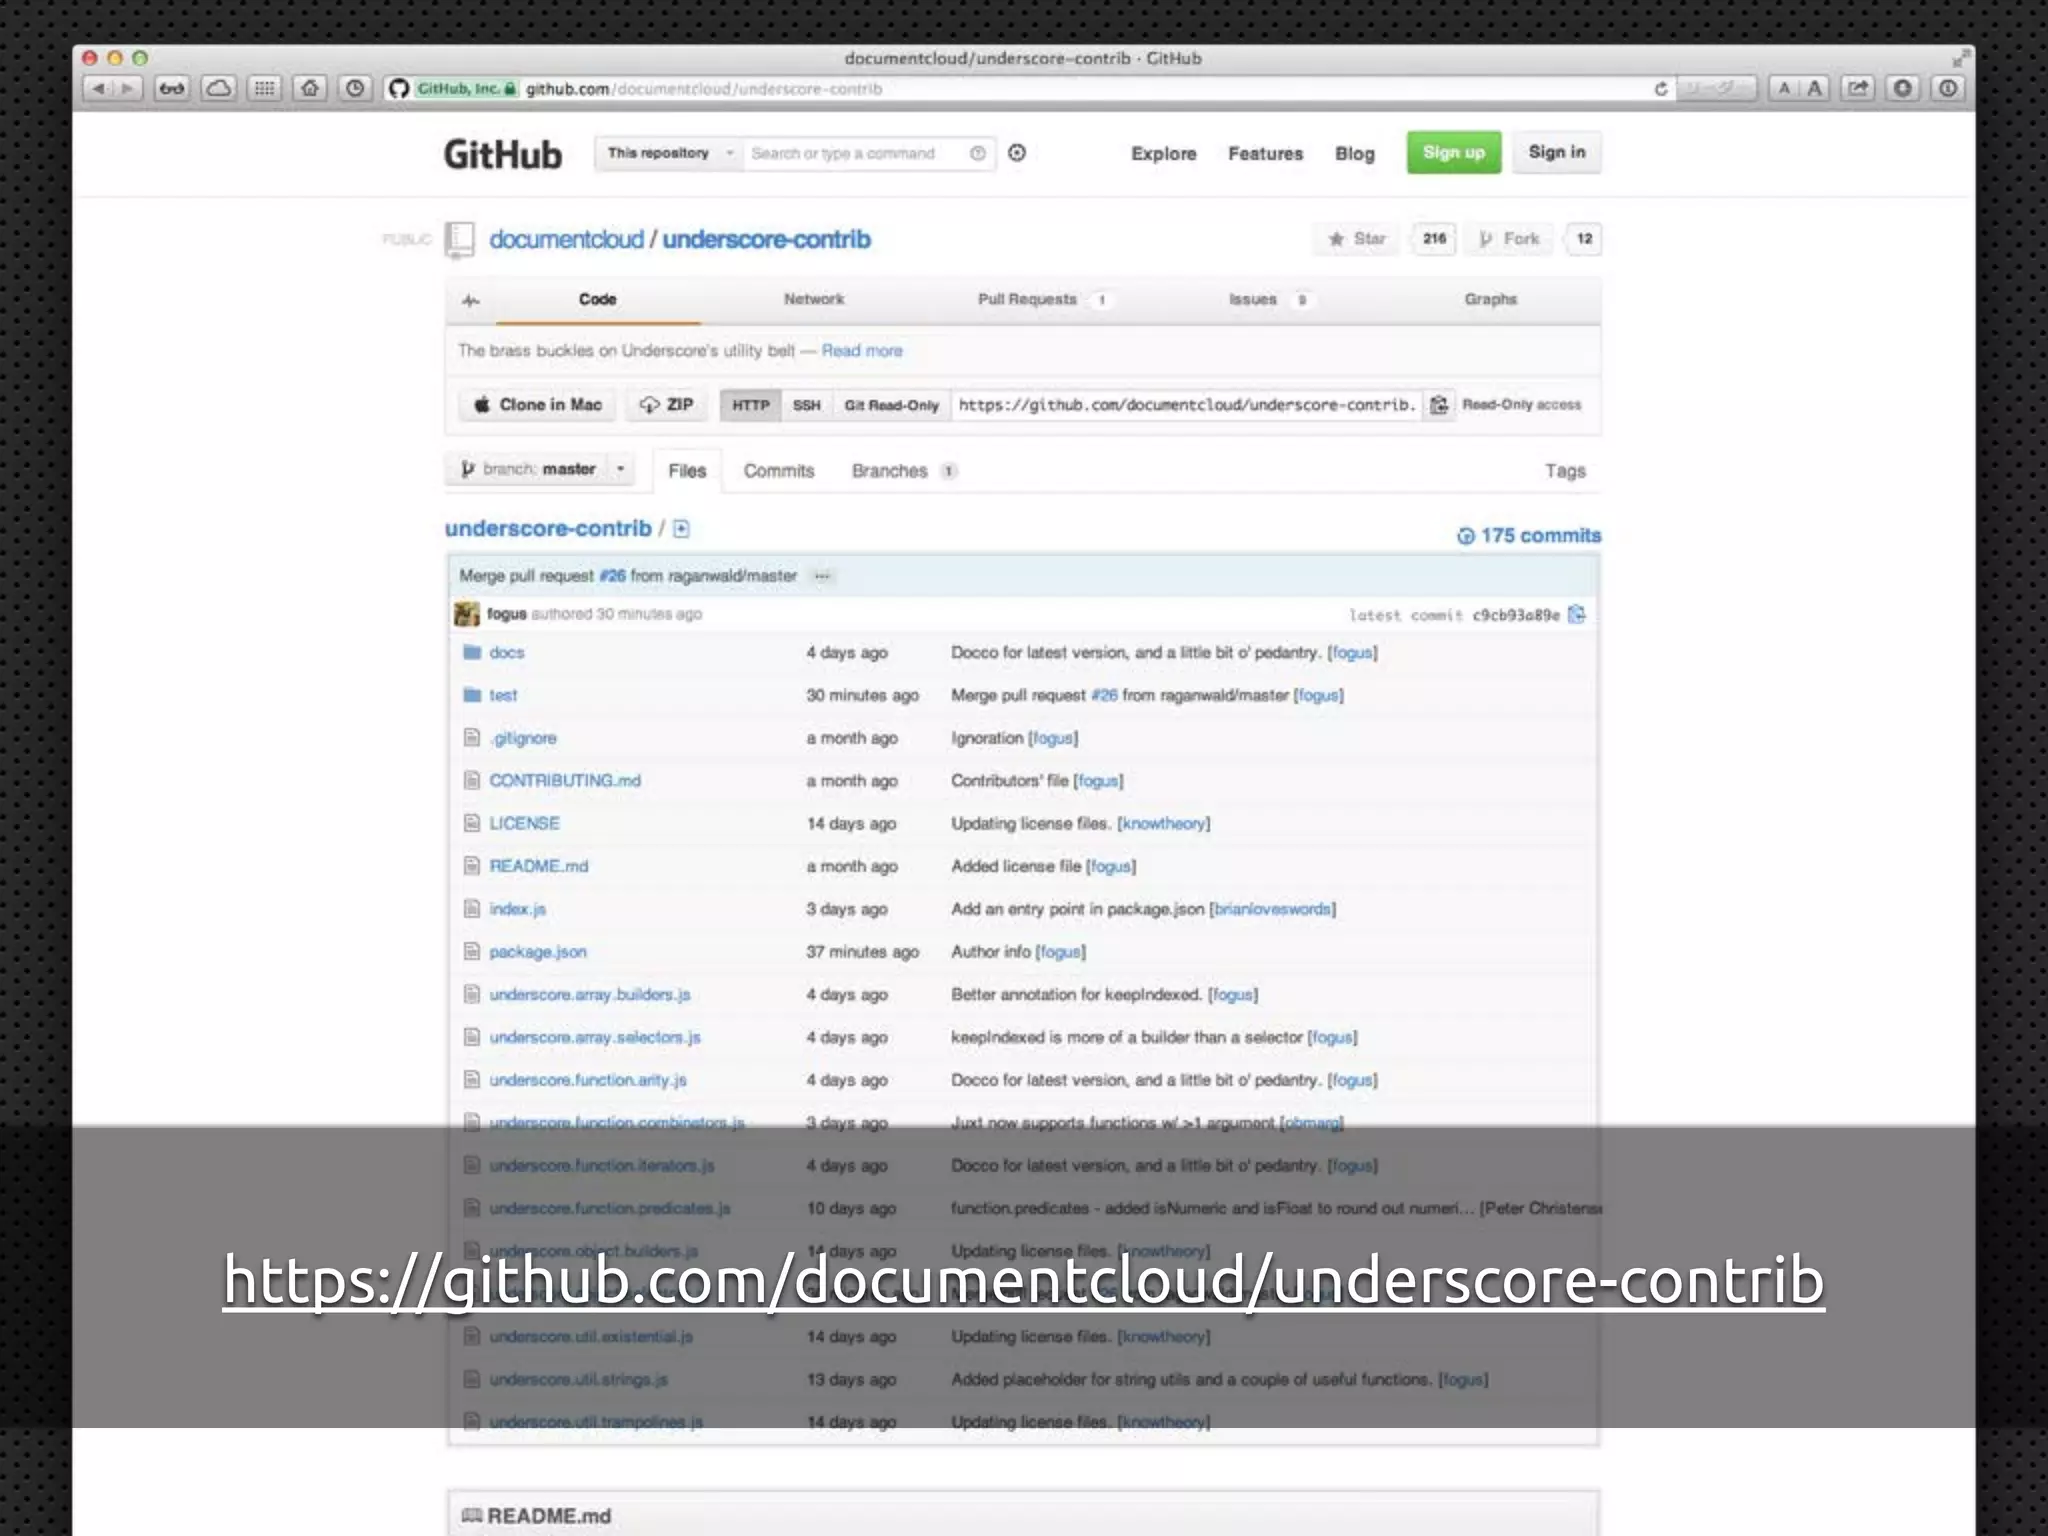The height and width of the screenshot is (1536, 2048).
Task: Click fogus avatar thumbnail
Action: tap(466, 614)
